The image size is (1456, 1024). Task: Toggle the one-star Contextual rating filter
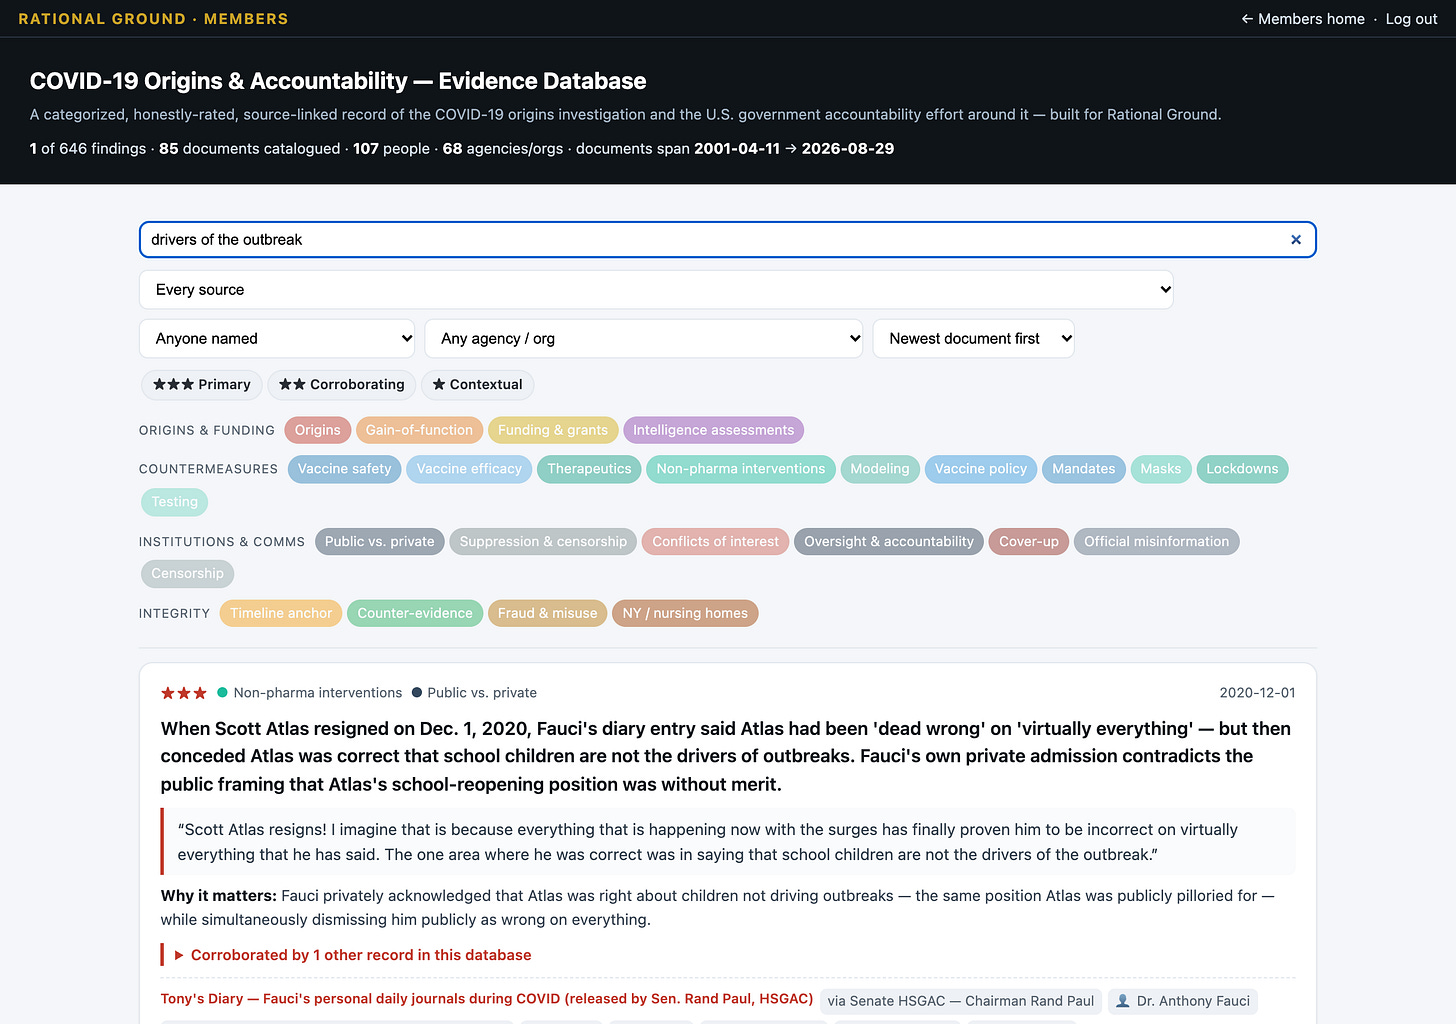point(477,385)
